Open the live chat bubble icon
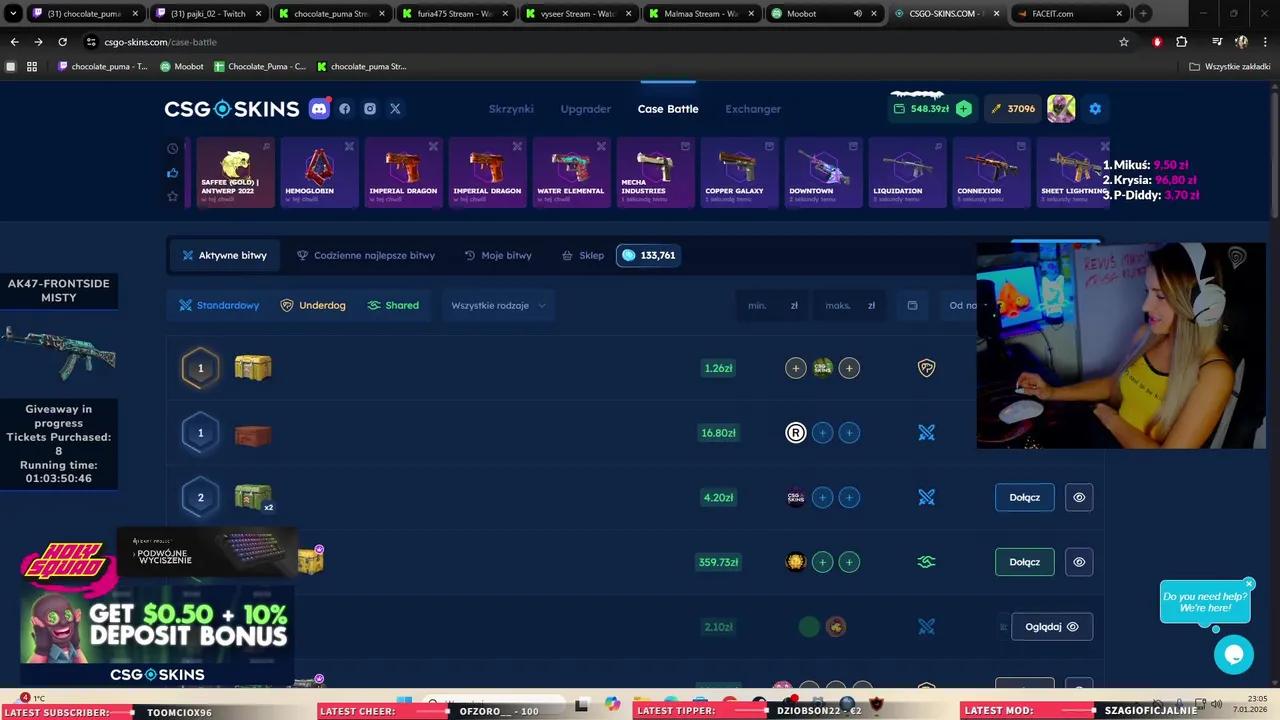Screen dimensions: 1280x720 pyautogui.click(x=1234, y=655)
